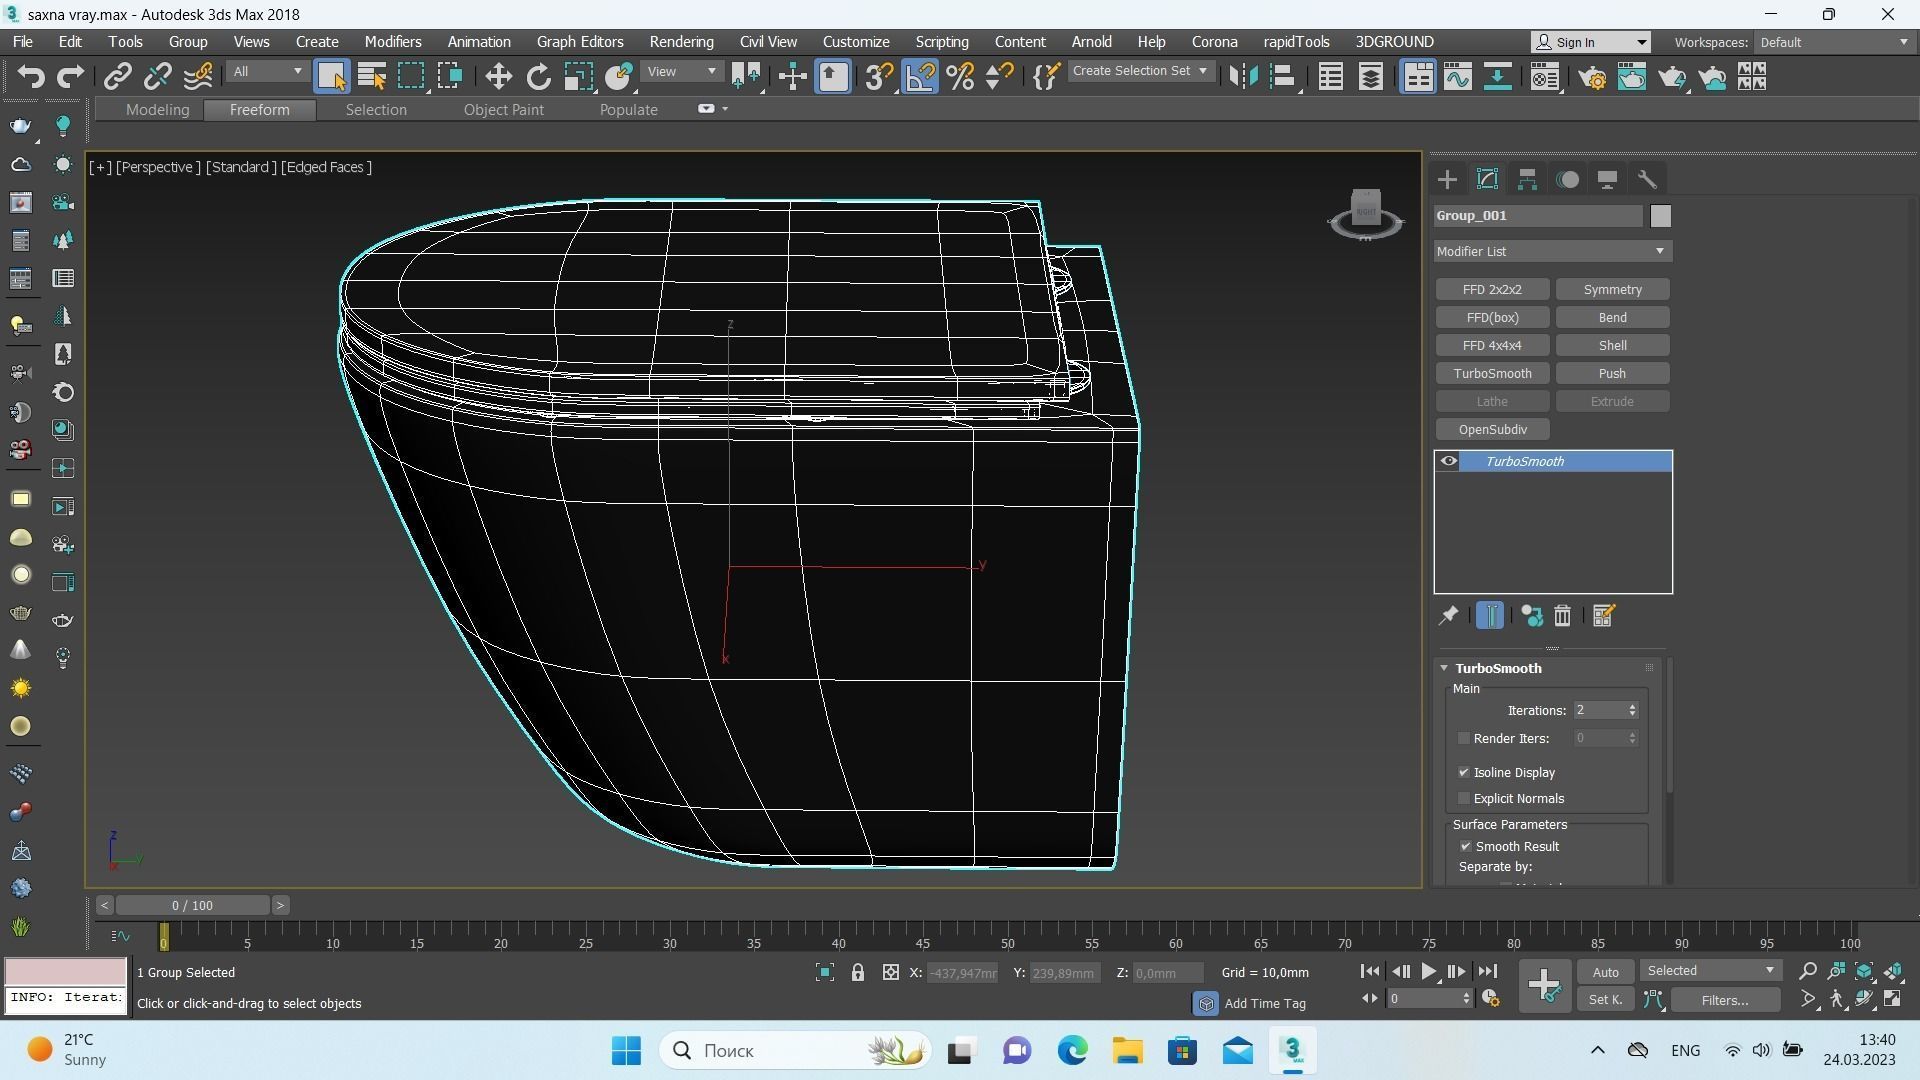The width and height of the screenshot is (1920, 1080).
Task: Open the Display panel tab
Action: point(1607,180)
